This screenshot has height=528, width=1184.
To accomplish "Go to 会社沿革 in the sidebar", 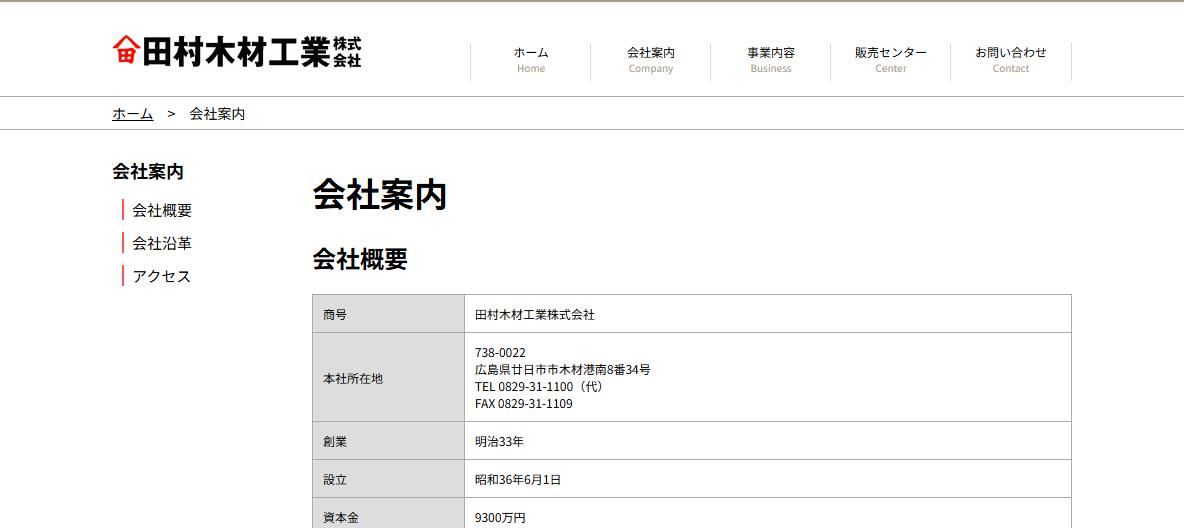I will coord(162,243).
